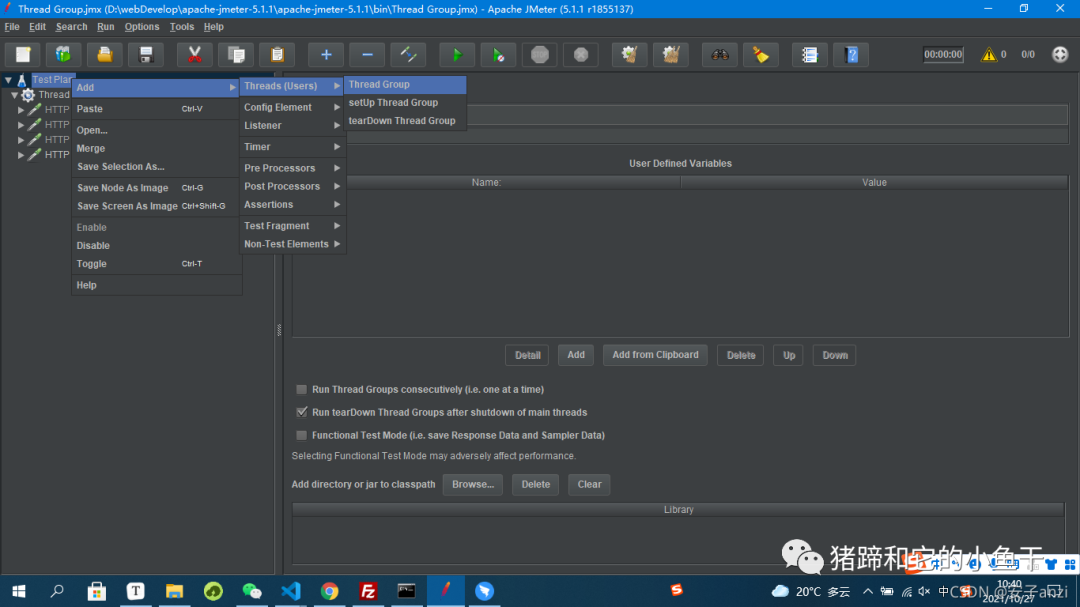Open the Config Element submenu

292,107
